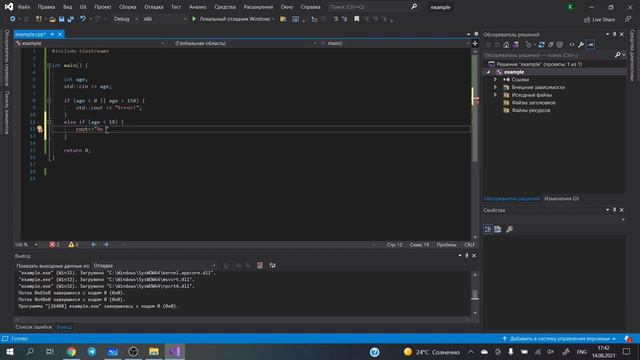The height and width of the screenshot is (360, 640).
Task: Save example.cpp with the floppy disk icon
Action: 61,19
